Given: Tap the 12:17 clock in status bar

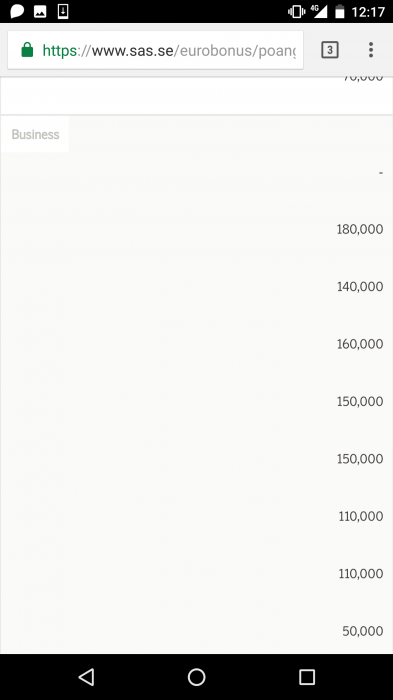Looking at the screenshot, I should 368,12.
